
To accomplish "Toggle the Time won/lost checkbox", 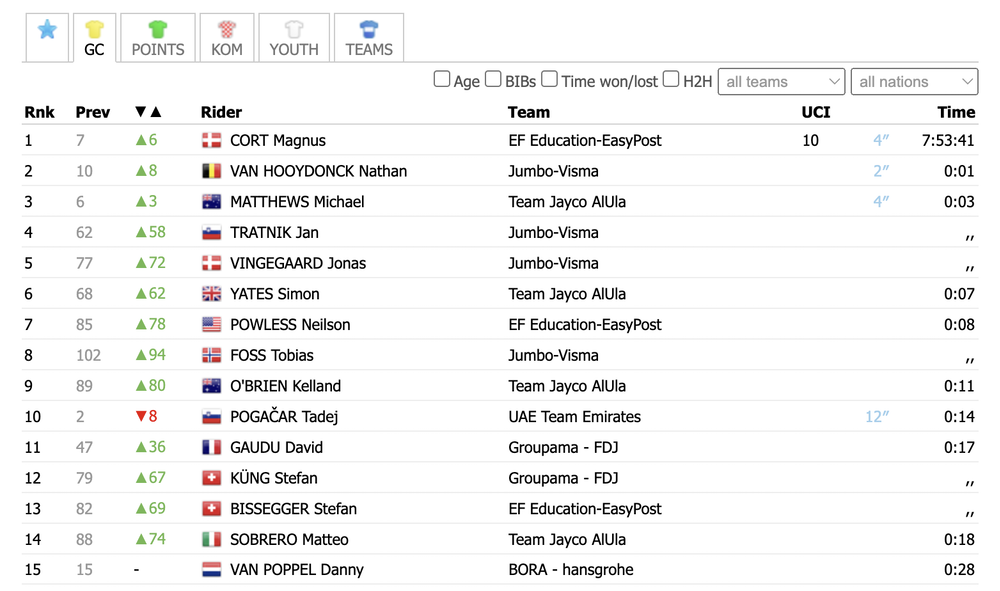I will 549,79.
